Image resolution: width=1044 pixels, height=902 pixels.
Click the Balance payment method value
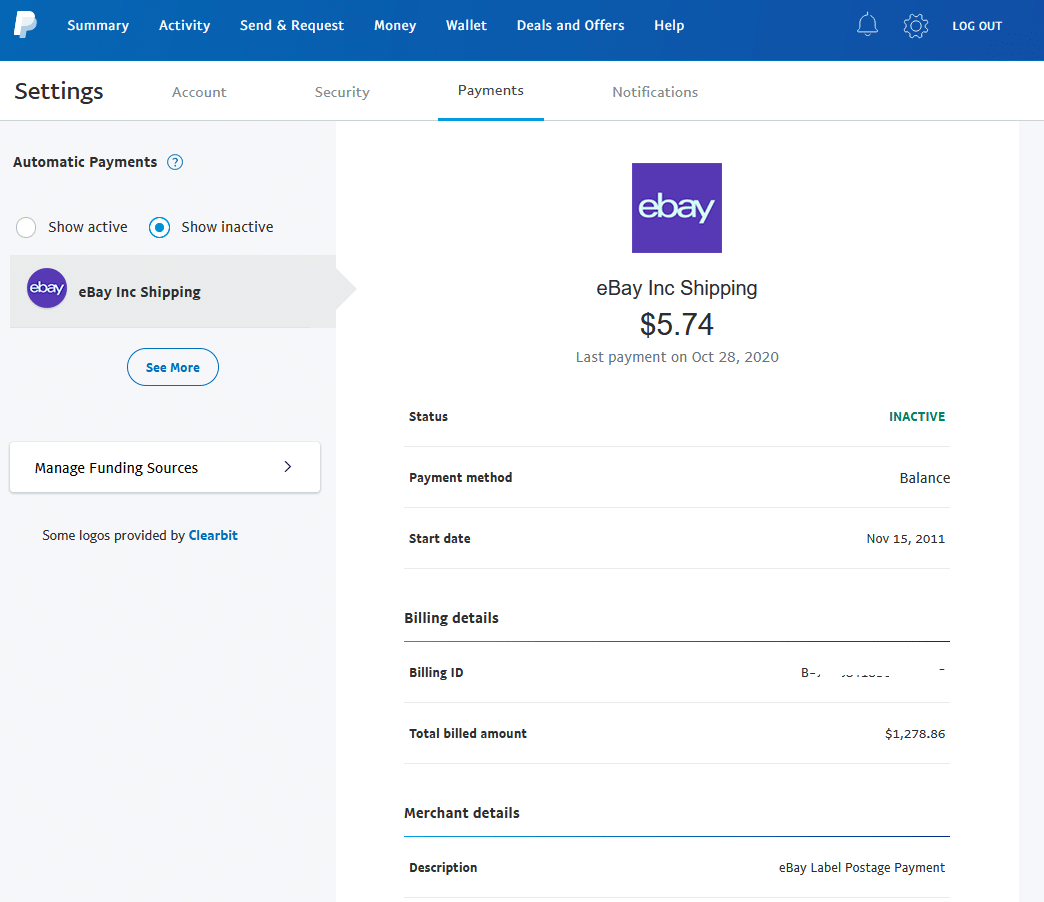point(924,478)
